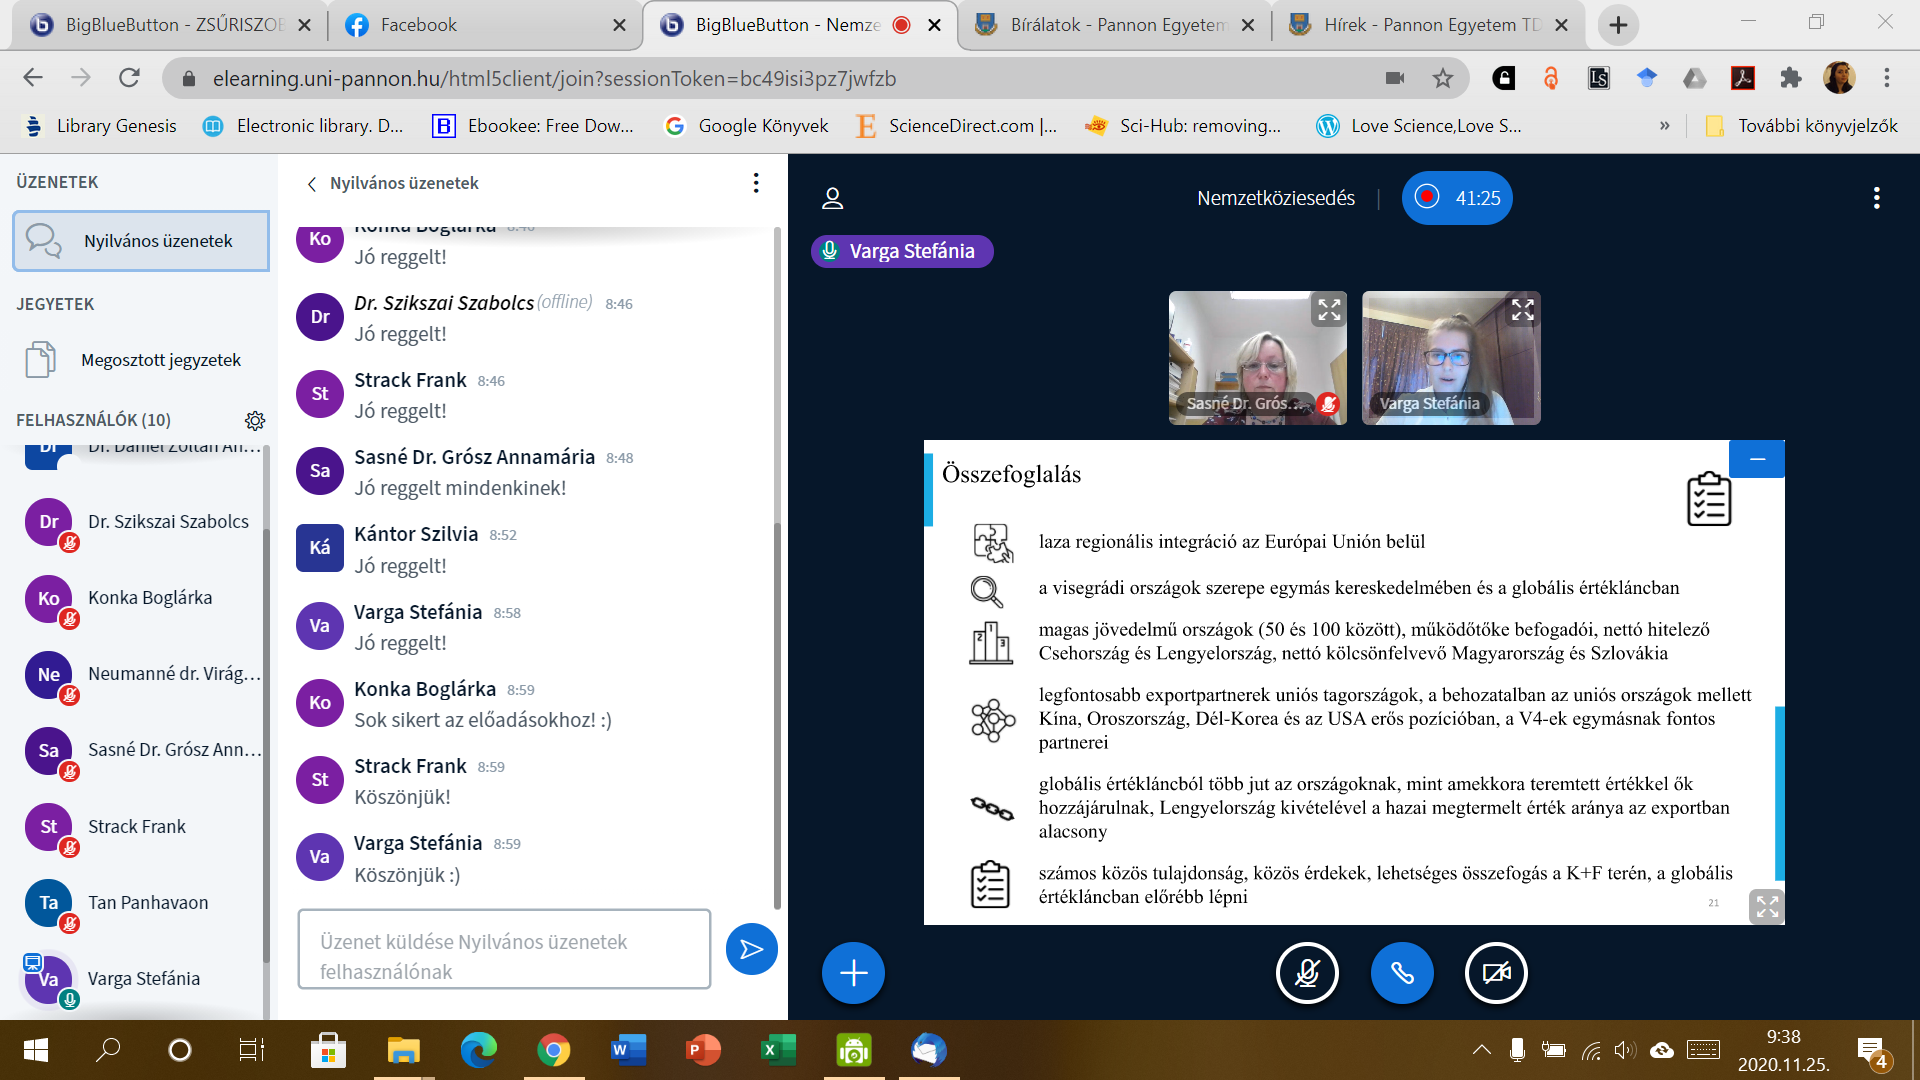Expand Varga Stefánia webcam fullscreen
The image size is (1920, 1080).
pyautogui.click(x=1522, y=310)
